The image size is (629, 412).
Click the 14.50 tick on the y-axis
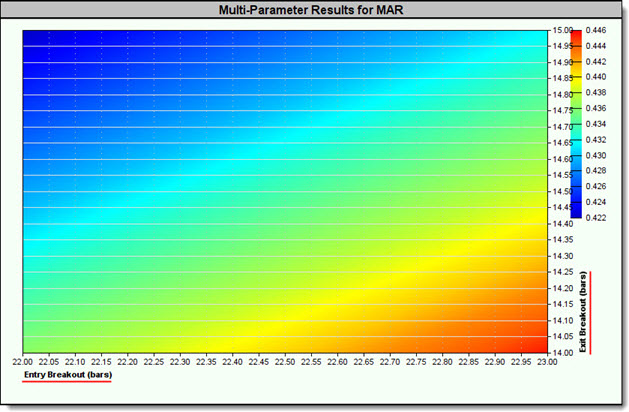561,191
